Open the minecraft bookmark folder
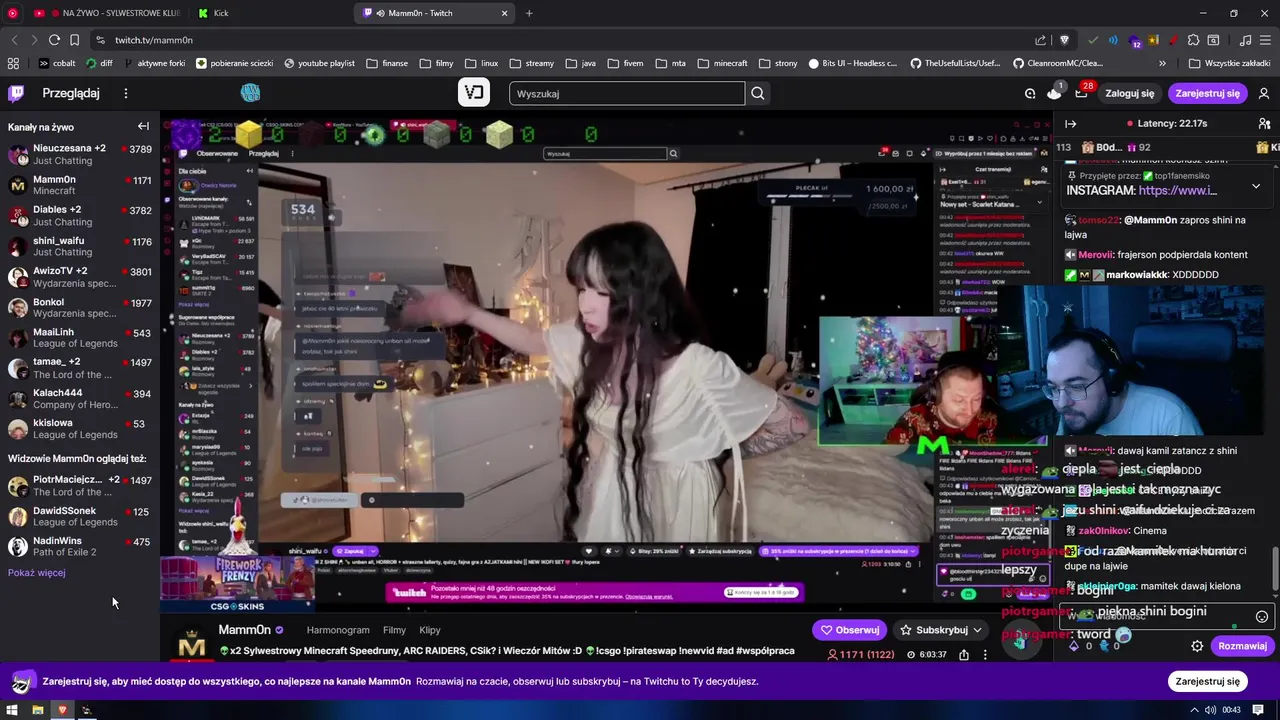 point(722,63)
